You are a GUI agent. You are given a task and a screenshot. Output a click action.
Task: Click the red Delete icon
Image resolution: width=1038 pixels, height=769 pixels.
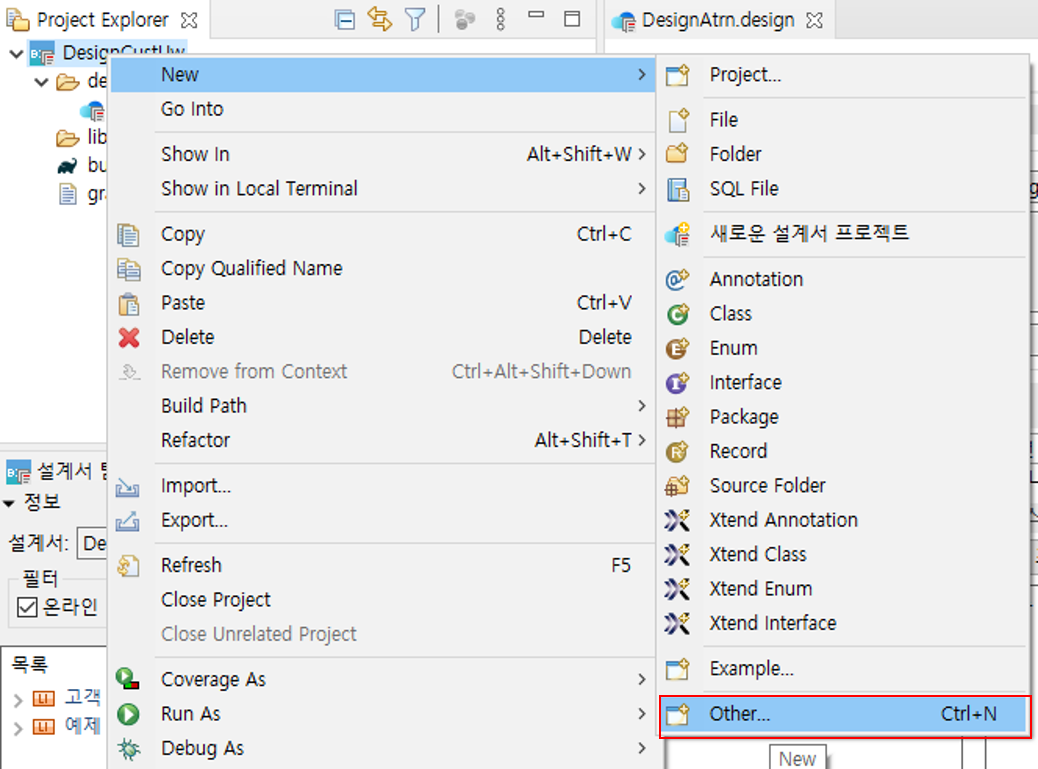(129, 338)
